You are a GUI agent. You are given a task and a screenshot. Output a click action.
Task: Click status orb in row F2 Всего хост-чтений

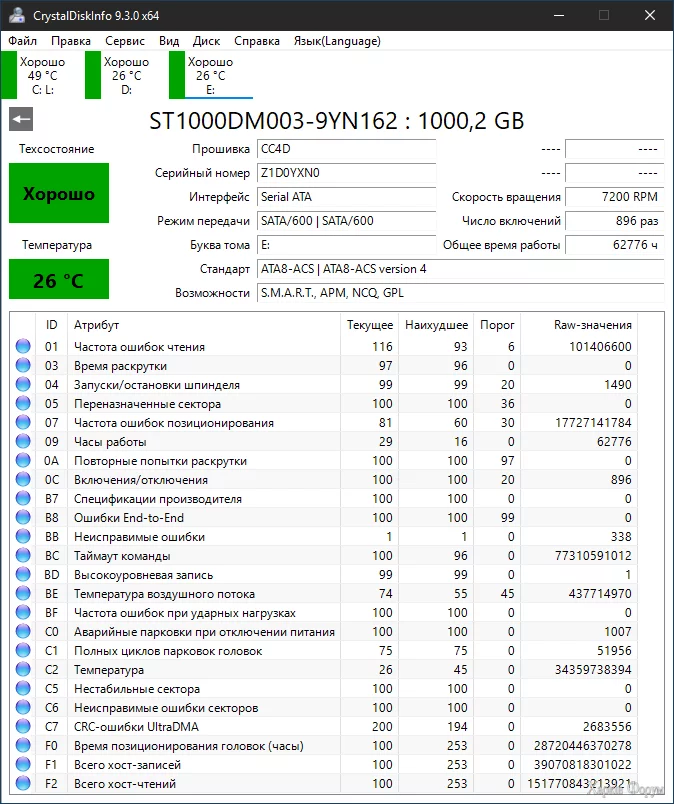pyautogui.click(x=23, y=782)
